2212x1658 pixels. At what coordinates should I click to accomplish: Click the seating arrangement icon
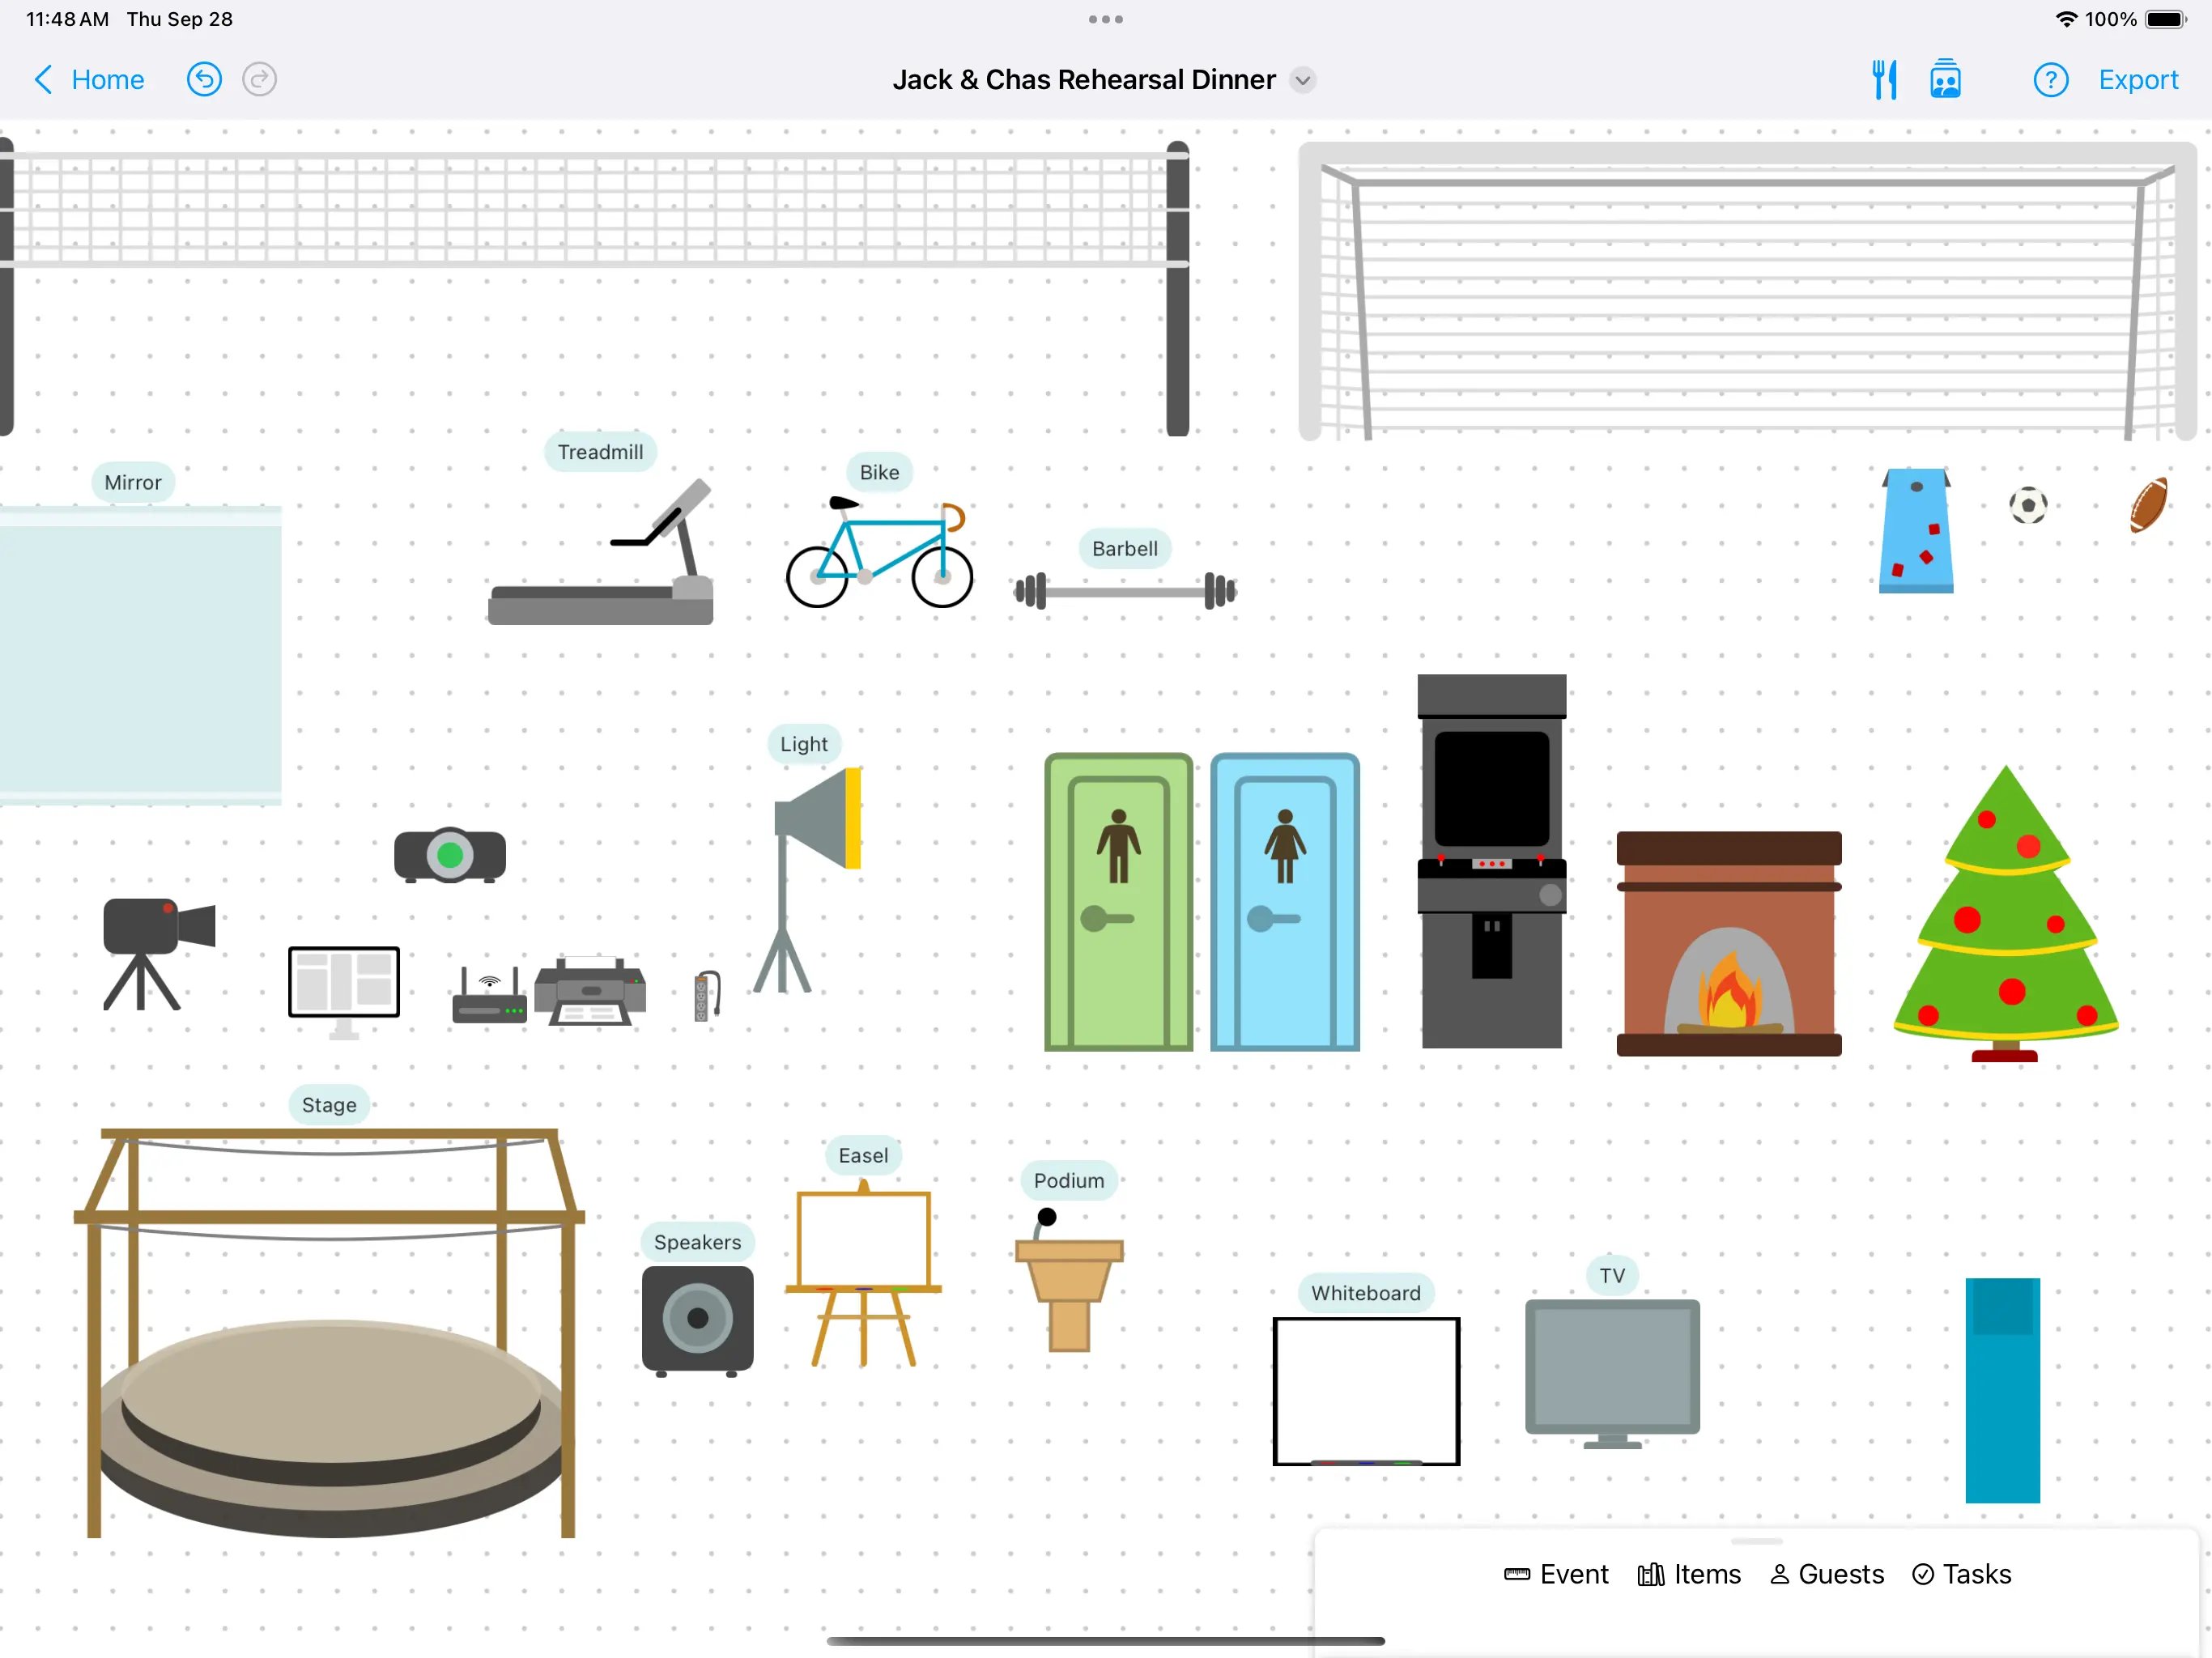tap(1944, 80)
